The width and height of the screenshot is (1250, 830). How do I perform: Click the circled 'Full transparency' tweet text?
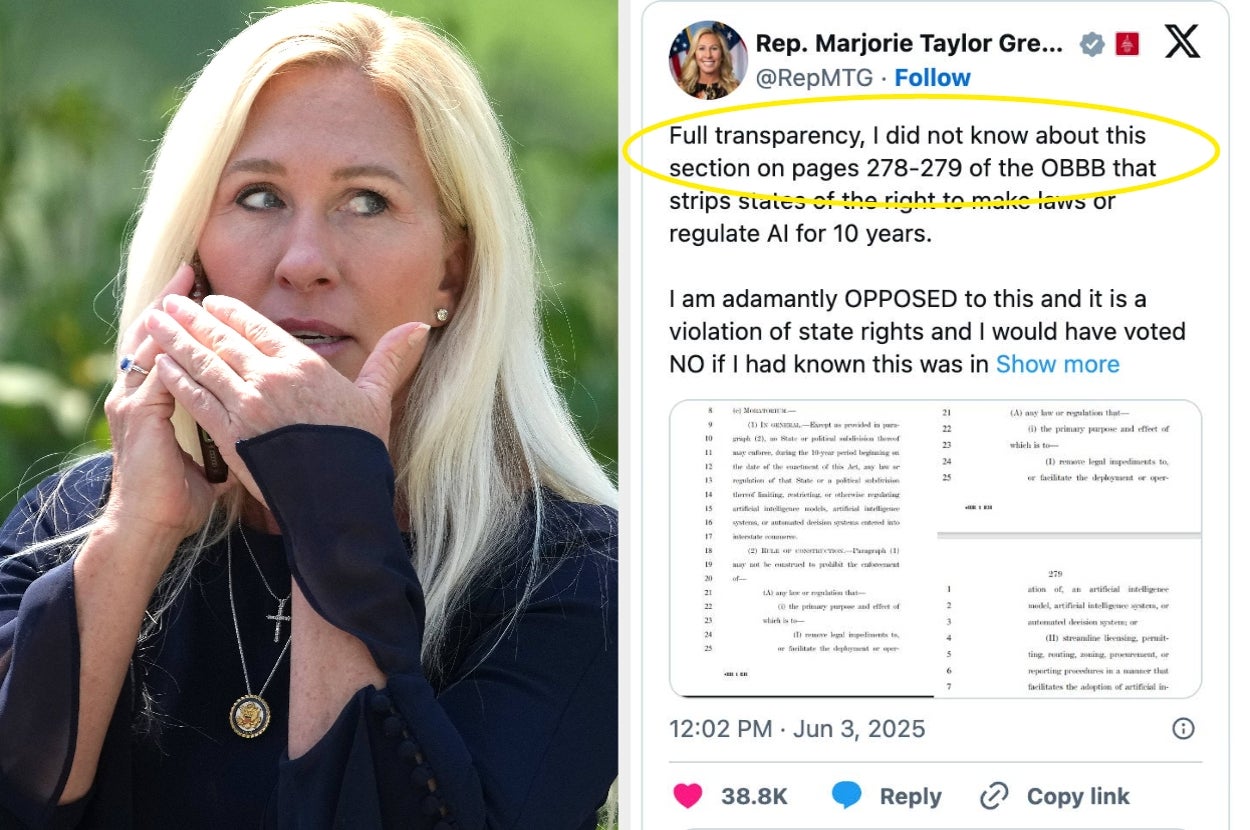click(912, 151)
